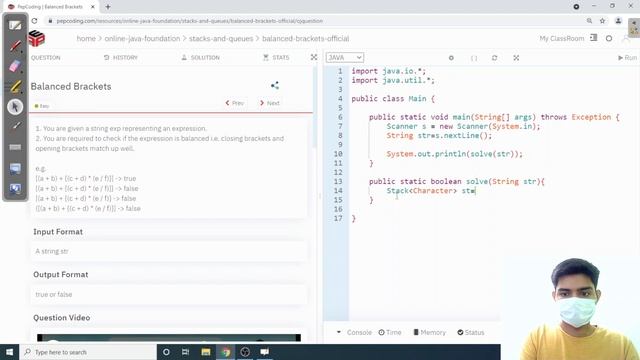The height and width of the screenshot is (360, 640).
Task: Bookmark this page with the star icon
Action: click(x=602, y=21)
